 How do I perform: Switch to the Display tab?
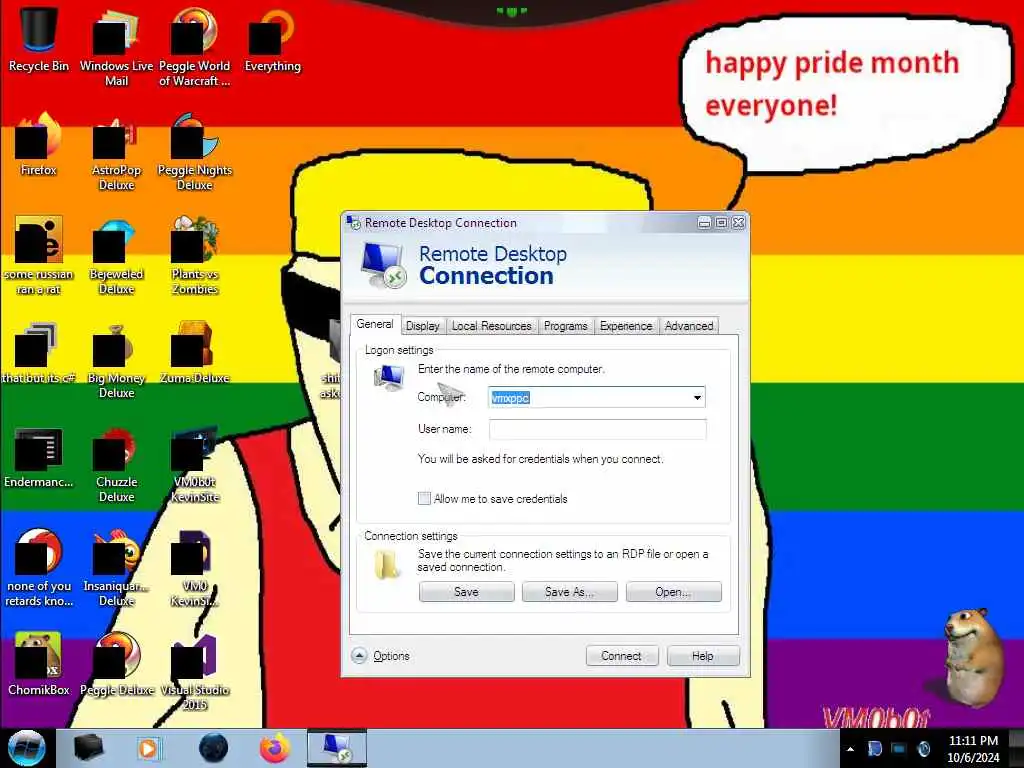(x=423, y=326)
